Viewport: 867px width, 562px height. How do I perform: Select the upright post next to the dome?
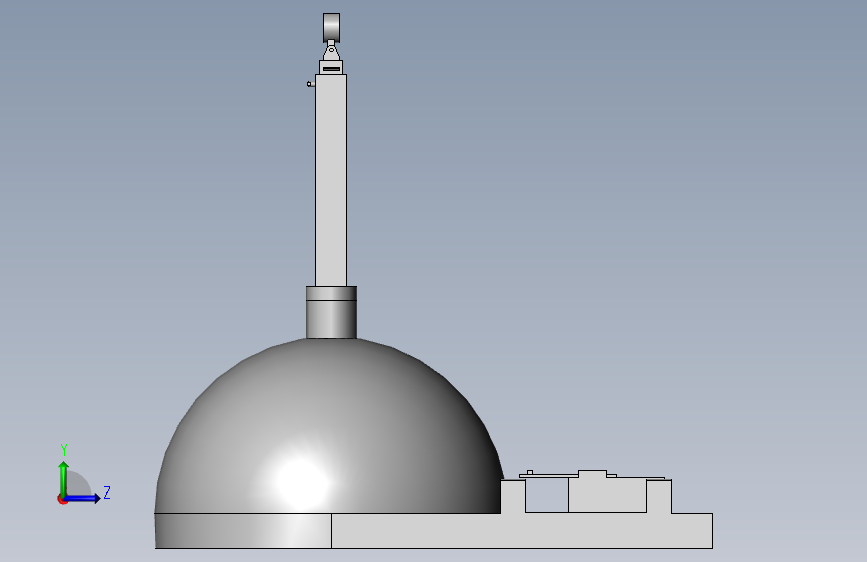513,496
